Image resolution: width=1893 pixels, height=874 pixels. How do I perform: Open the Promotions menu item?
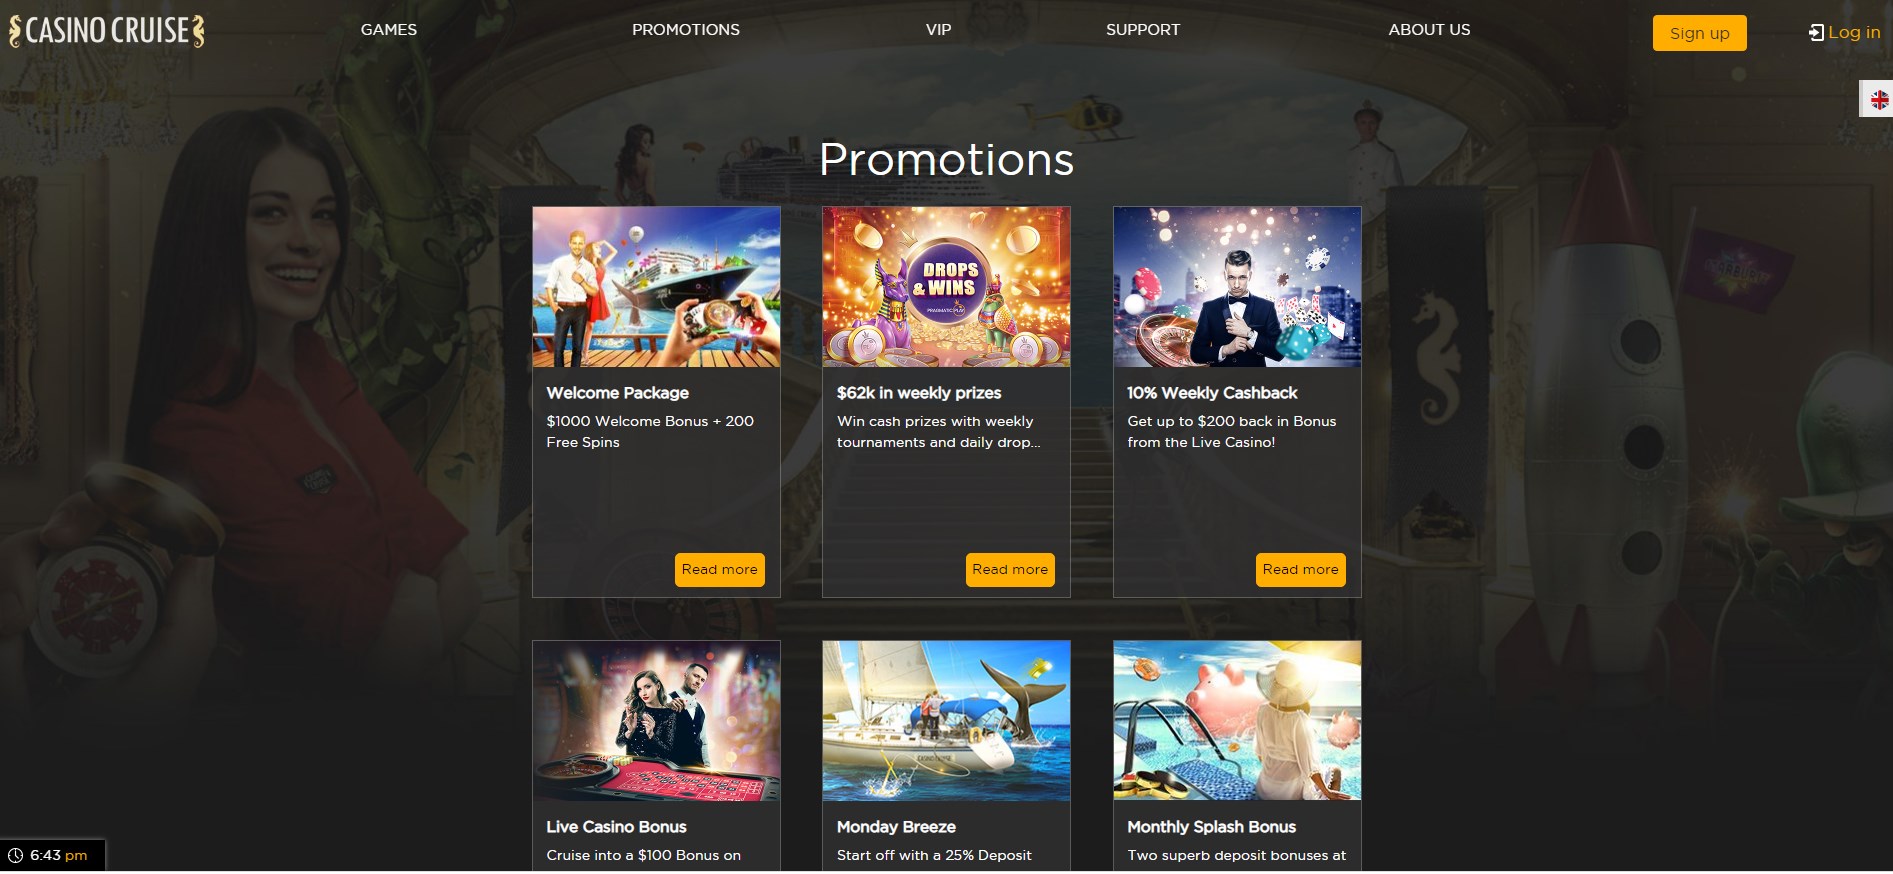(686, 30)
